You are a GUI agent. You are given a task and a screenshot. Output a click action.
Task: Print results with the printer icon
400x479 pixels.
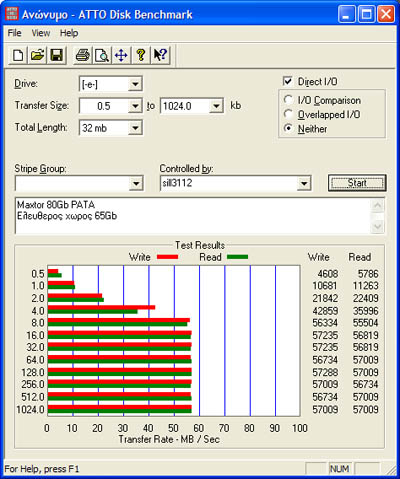click(82, 55)
